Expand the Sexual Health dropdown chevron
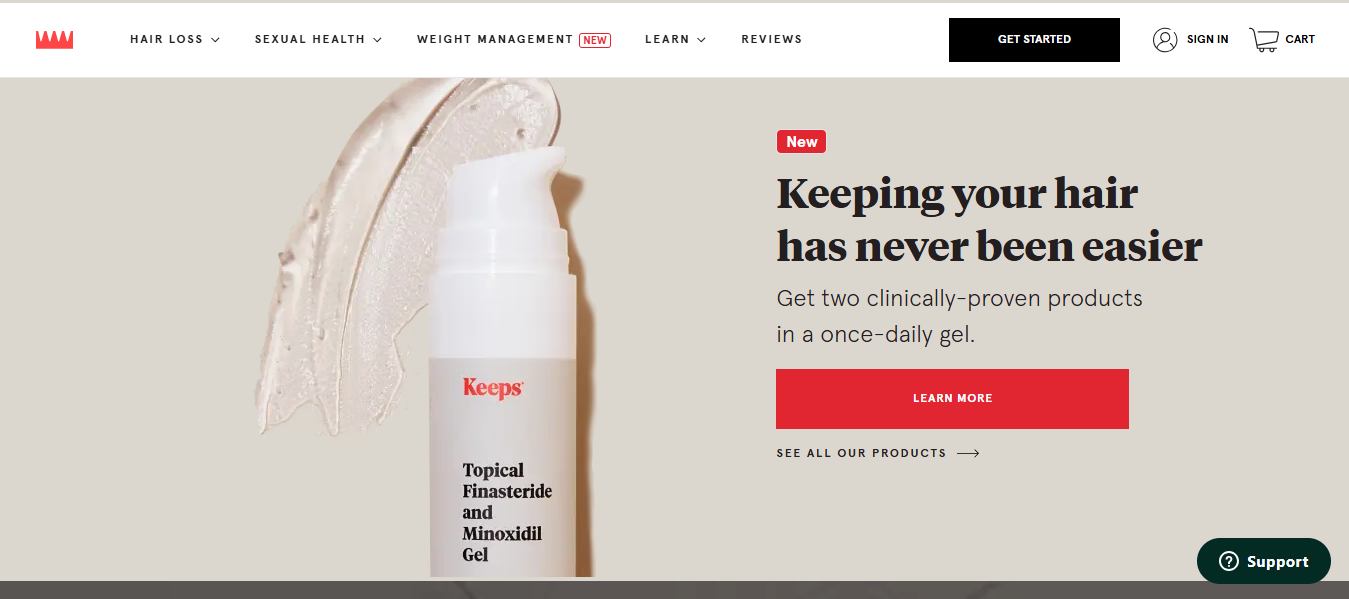 tap(378, 40)
